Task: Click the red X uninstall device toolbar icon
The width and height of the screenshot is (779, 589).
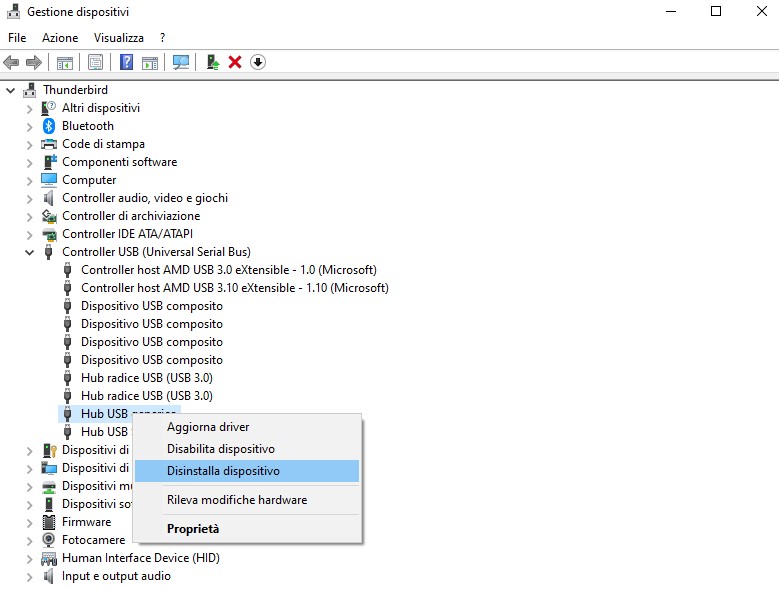Action: tap(235, 62)
